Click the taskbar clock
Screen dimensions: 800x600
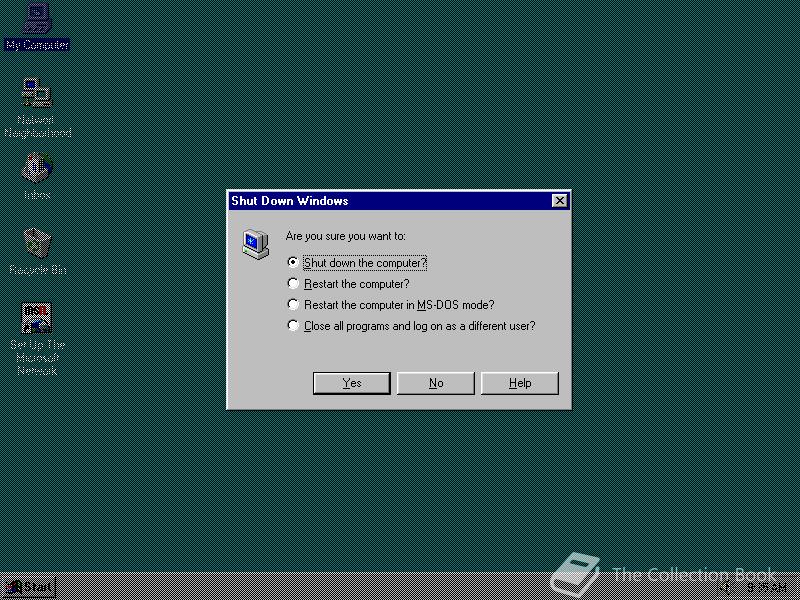click(767, 588)
